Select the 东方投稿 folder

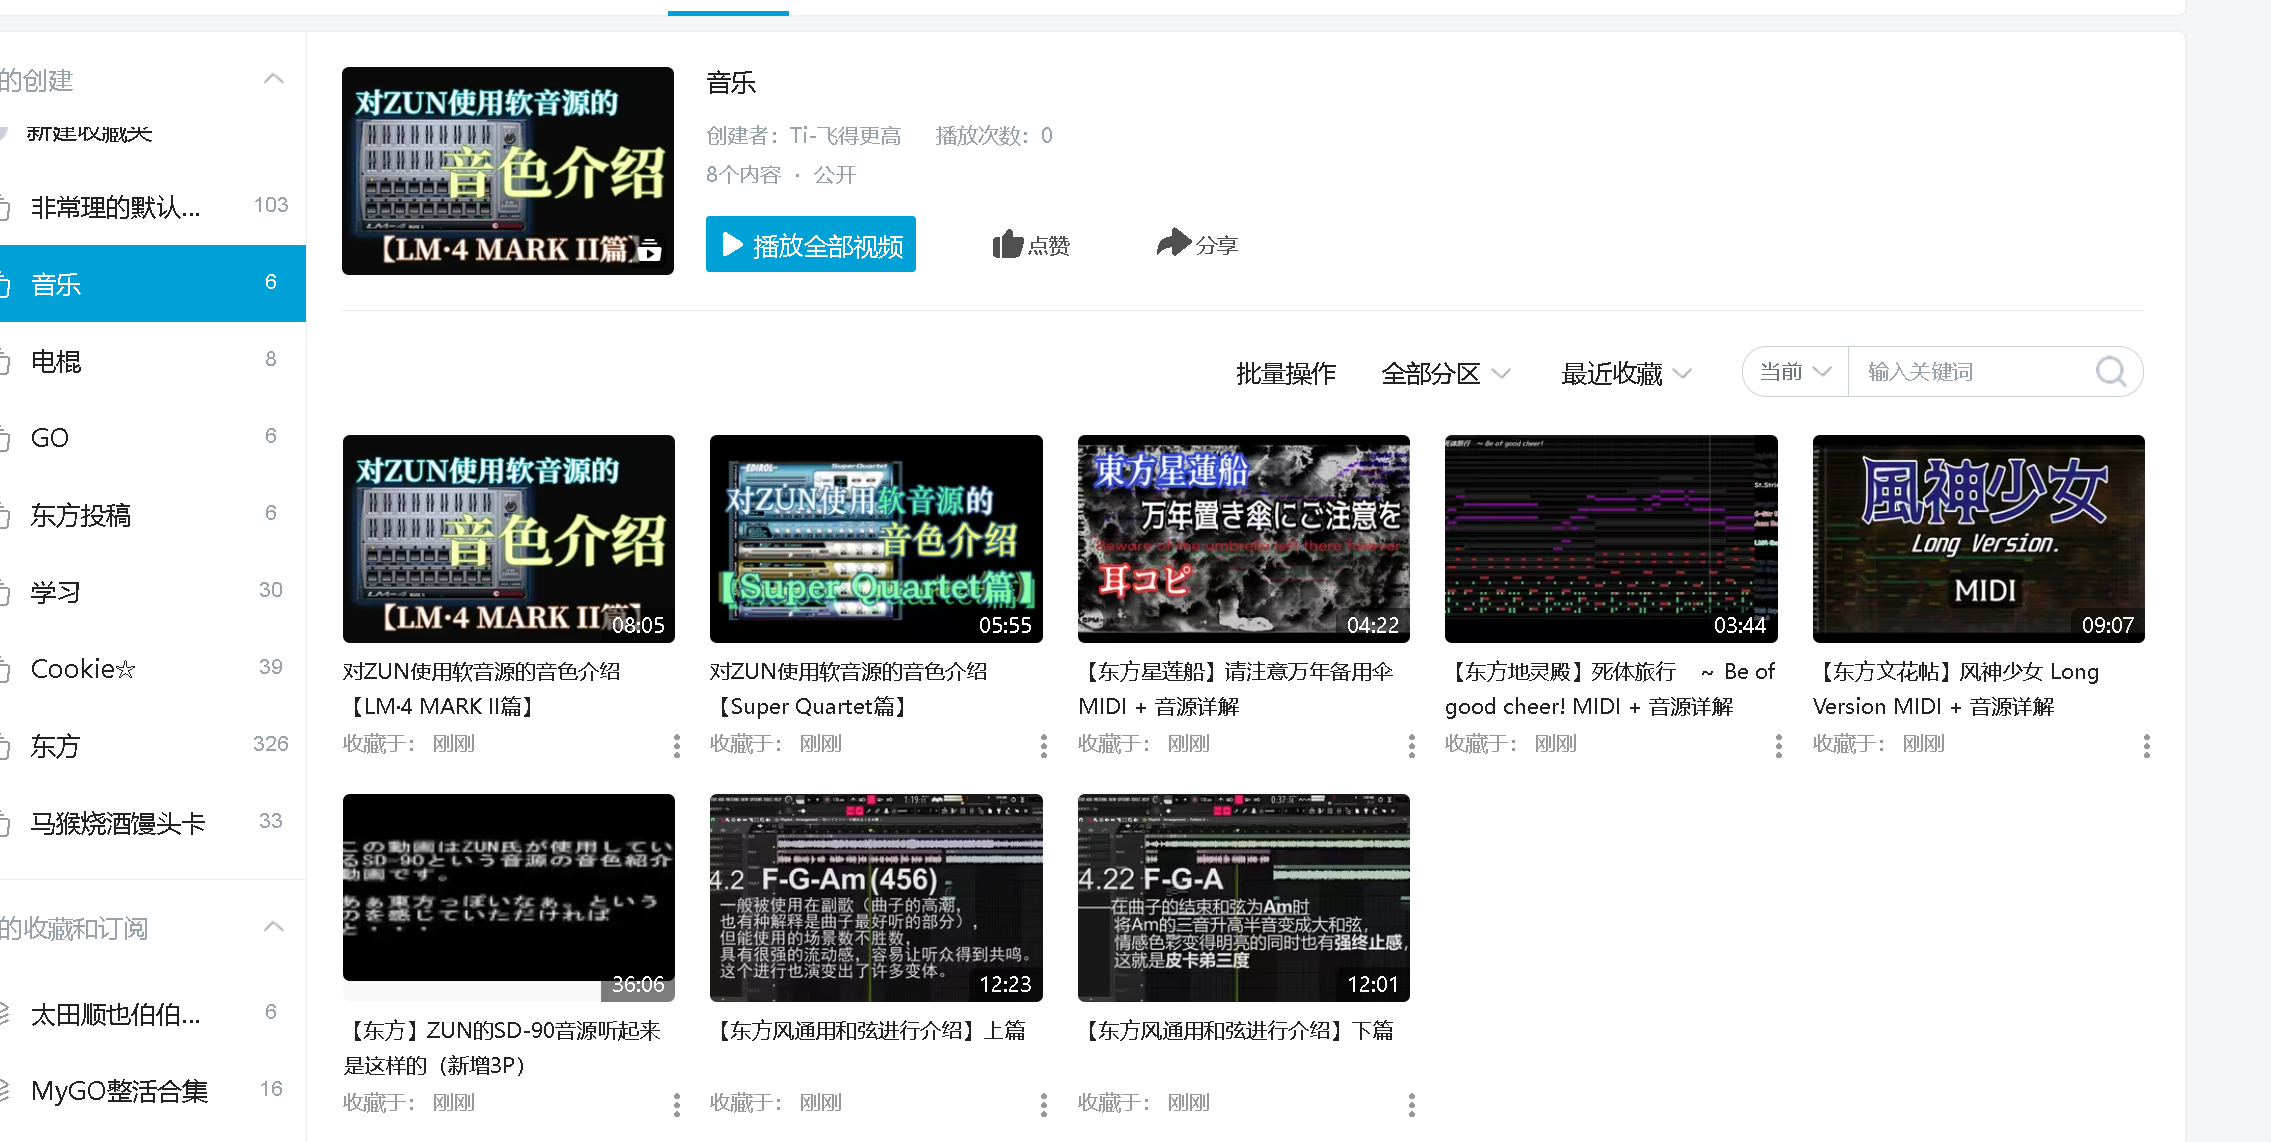point(153,515)
